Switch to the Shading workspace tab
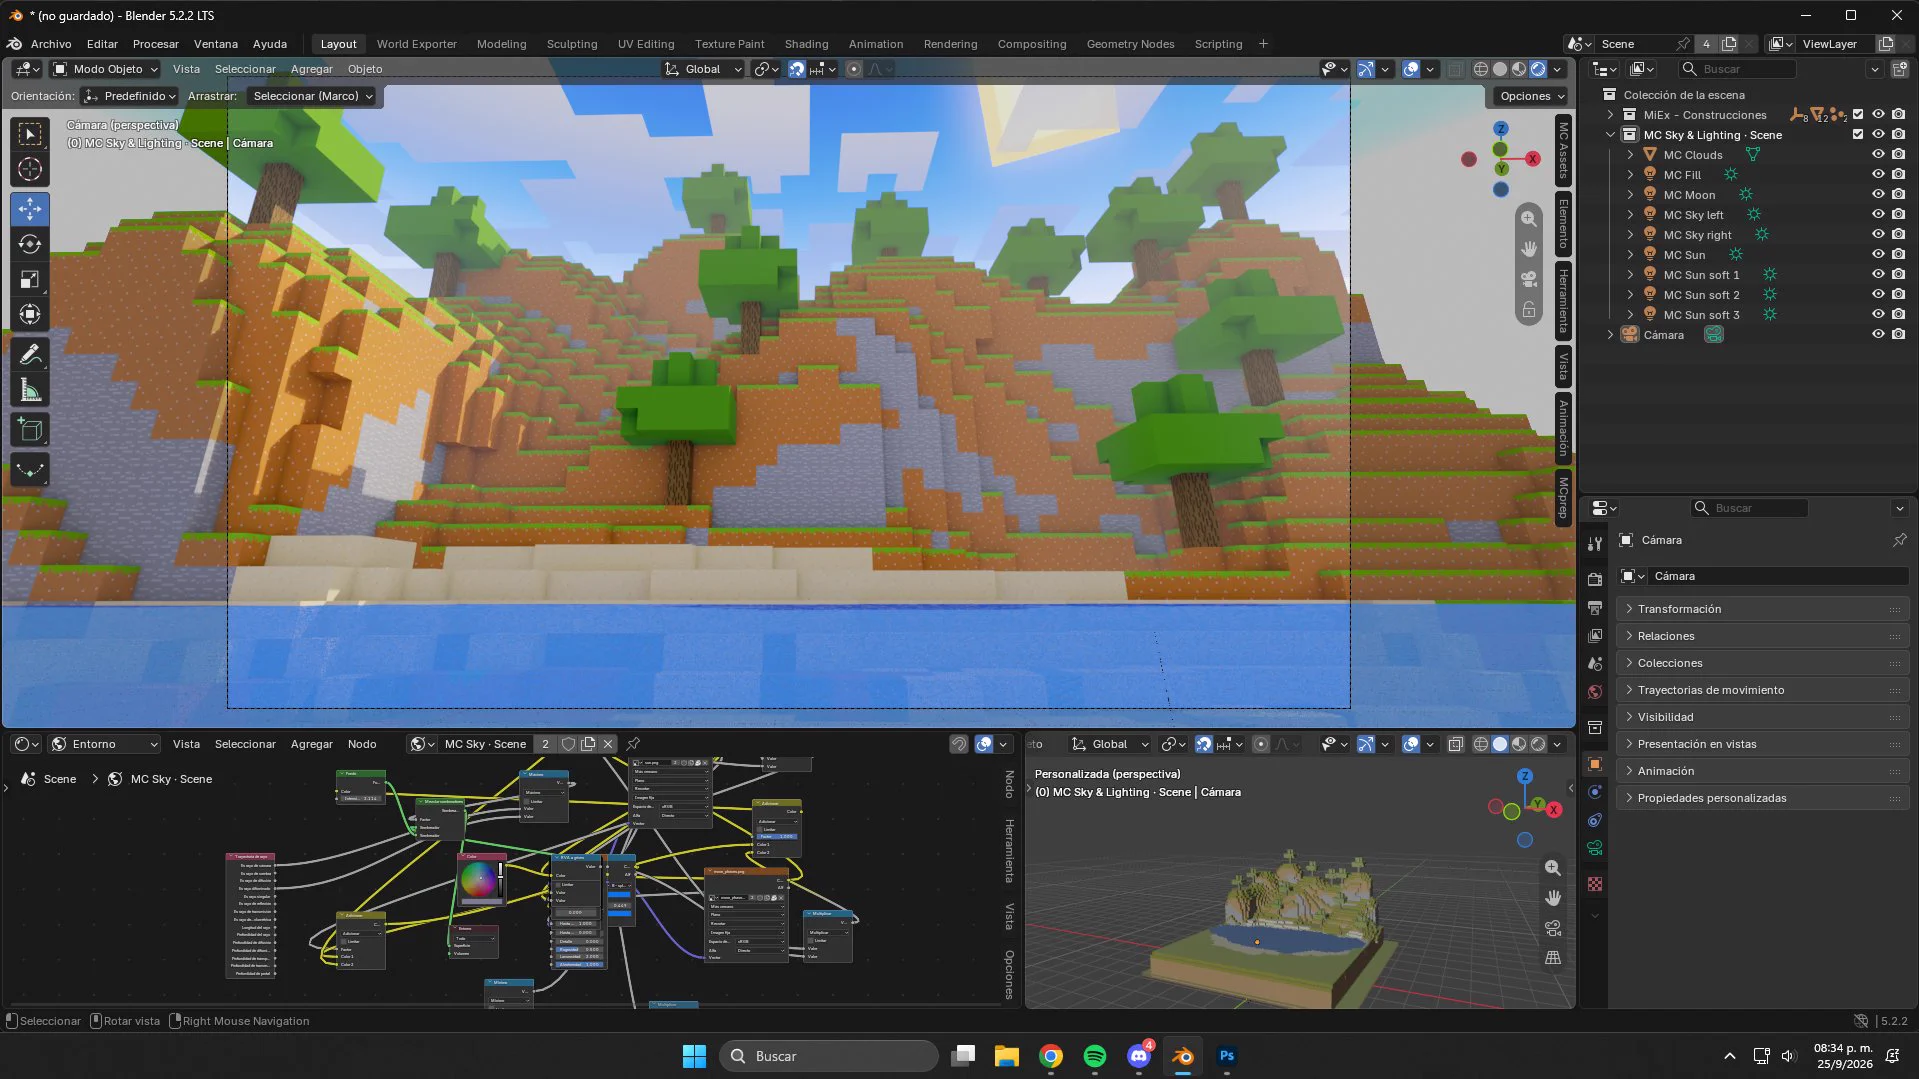This screenshot has width=1919, height=1079. pyautogui.click(x=806, y=44)
